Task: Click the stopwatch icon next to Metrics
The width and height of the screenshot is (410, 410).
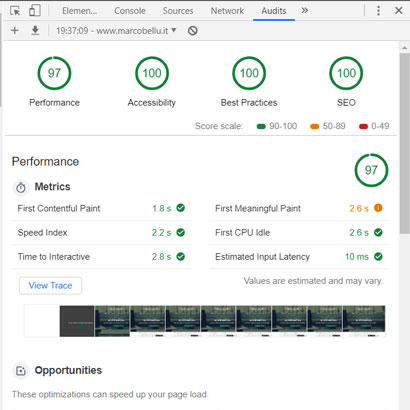Action: [x=21, y=187]
